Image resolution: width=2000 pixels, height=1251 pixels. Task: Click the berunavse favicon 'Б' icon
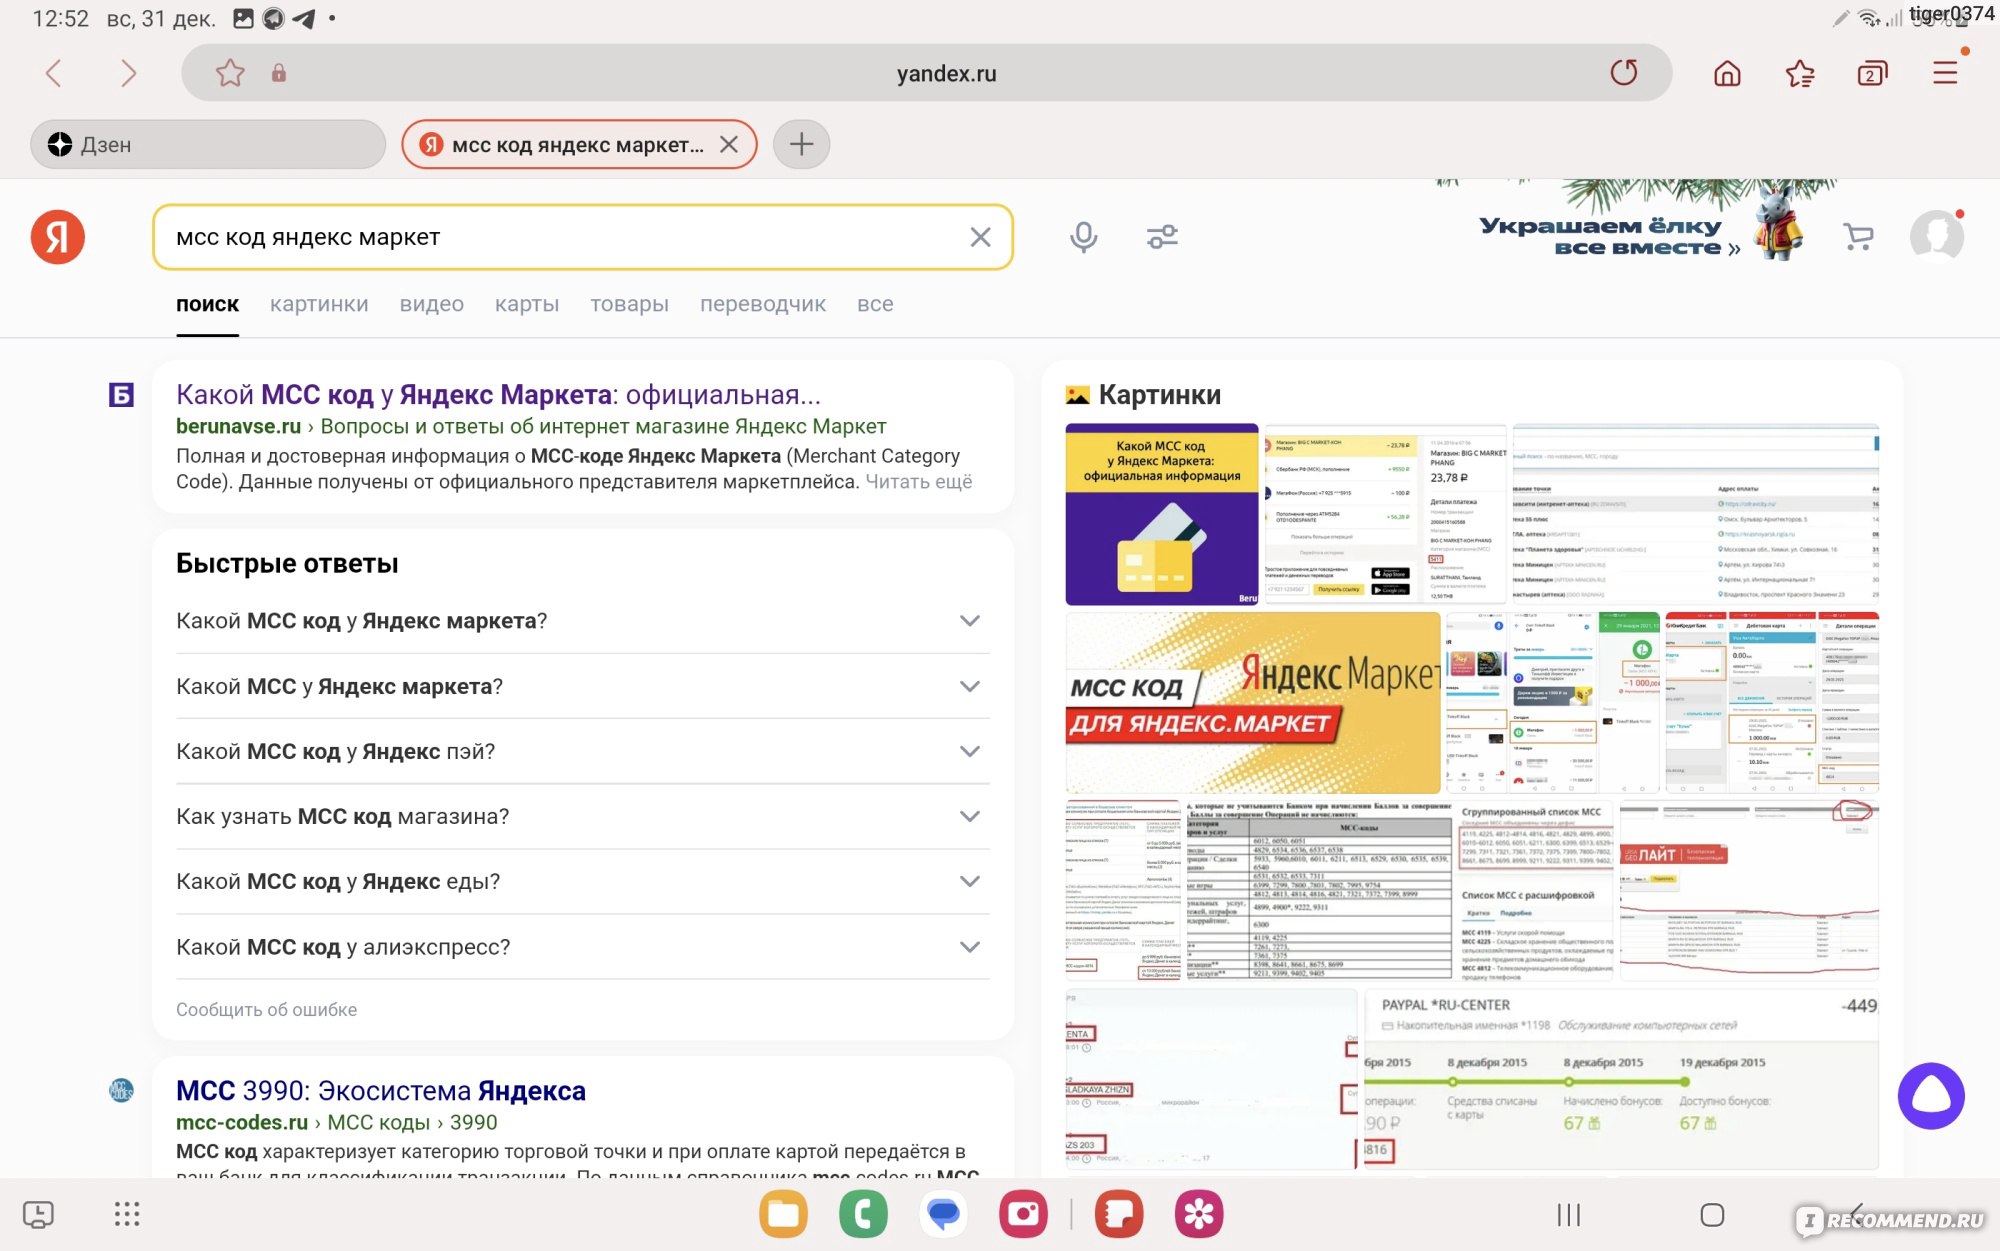tap(121, 395)
